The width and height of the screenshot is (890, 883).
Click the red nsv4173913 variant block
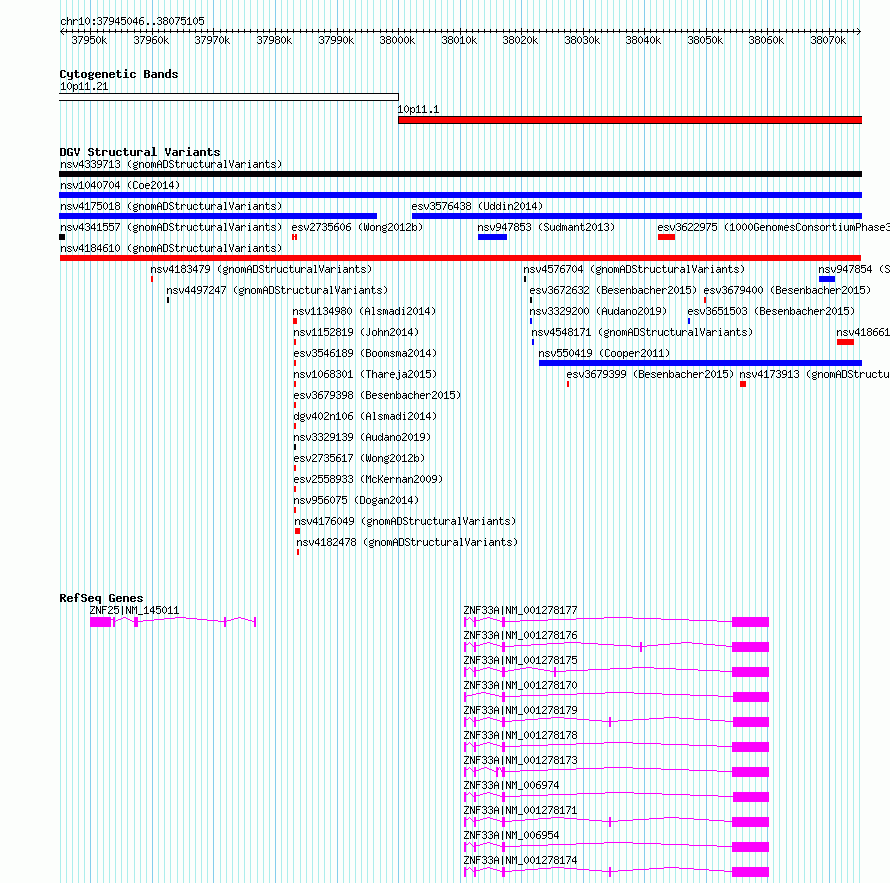(743, 384)
